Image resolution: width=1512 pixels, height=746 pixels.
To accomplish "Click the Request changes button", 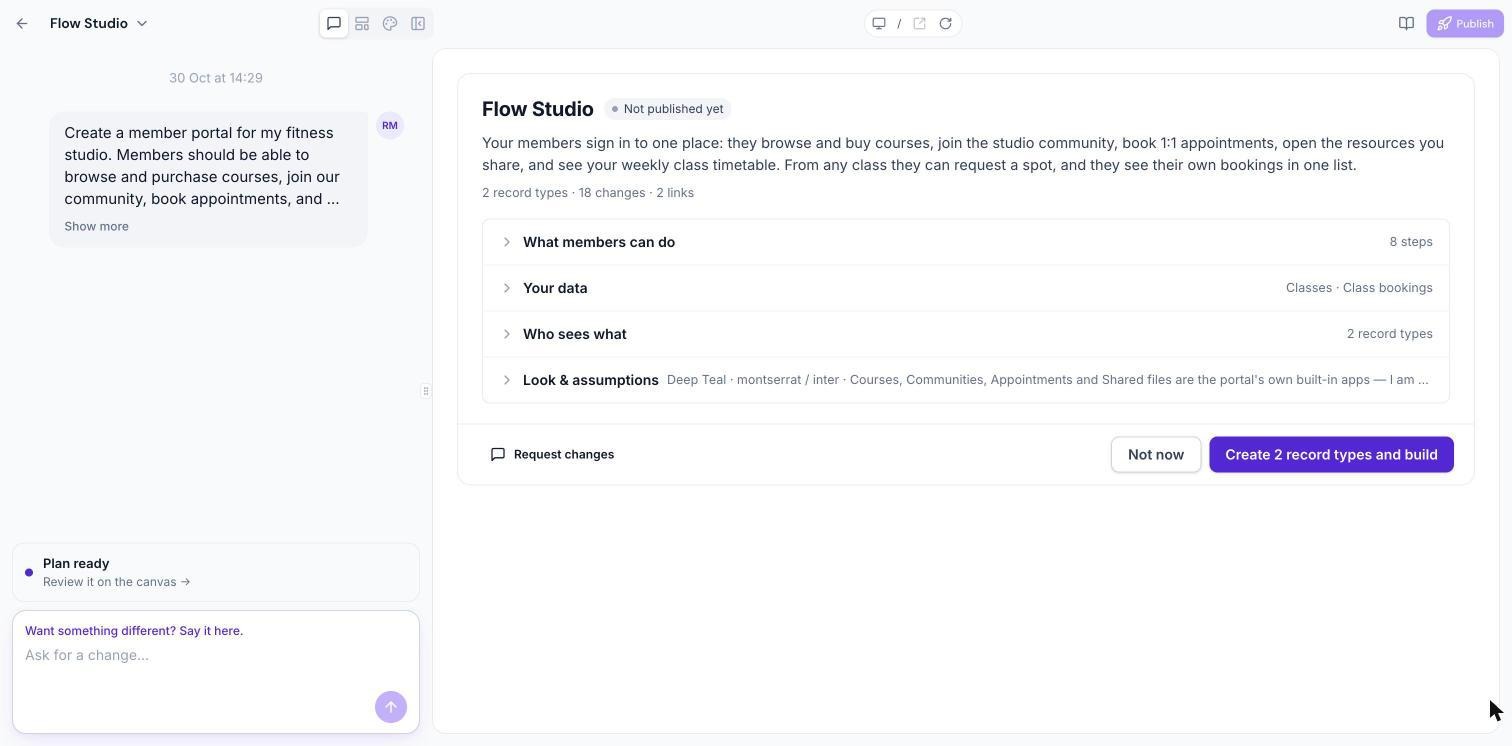I will coord(552,454).
